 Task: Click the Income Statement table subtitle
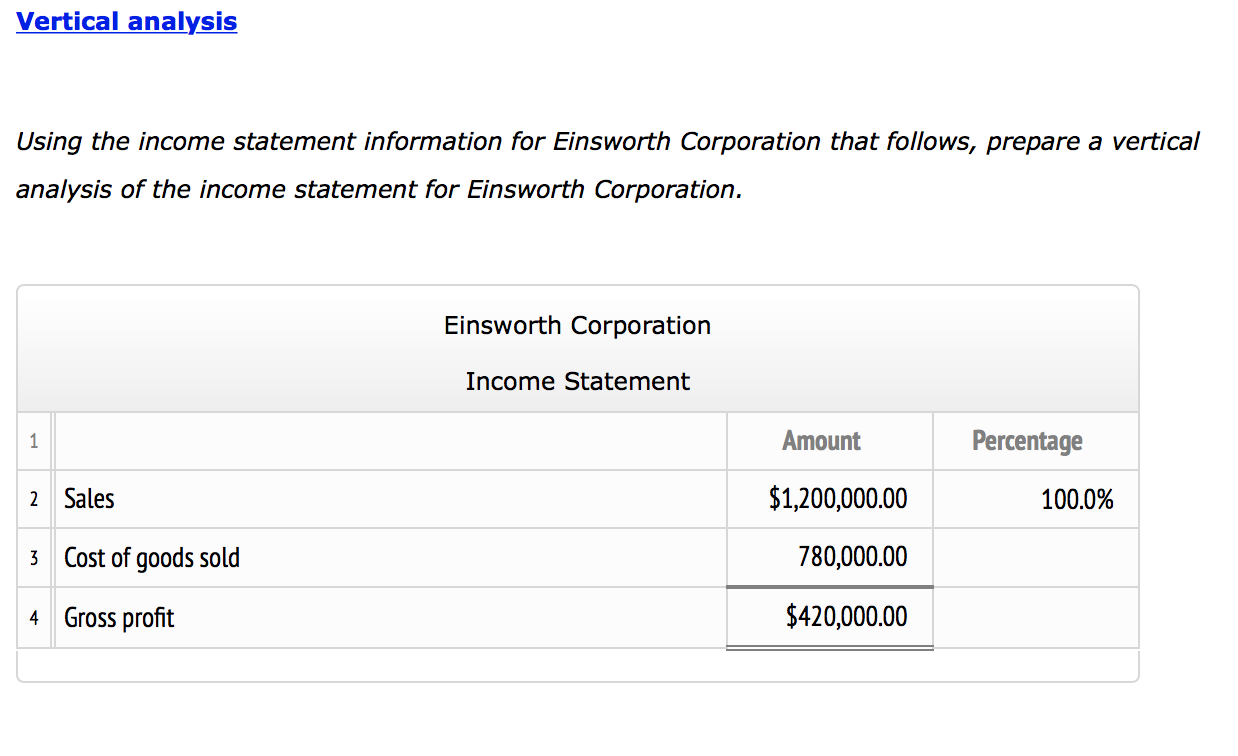[577, 381]
